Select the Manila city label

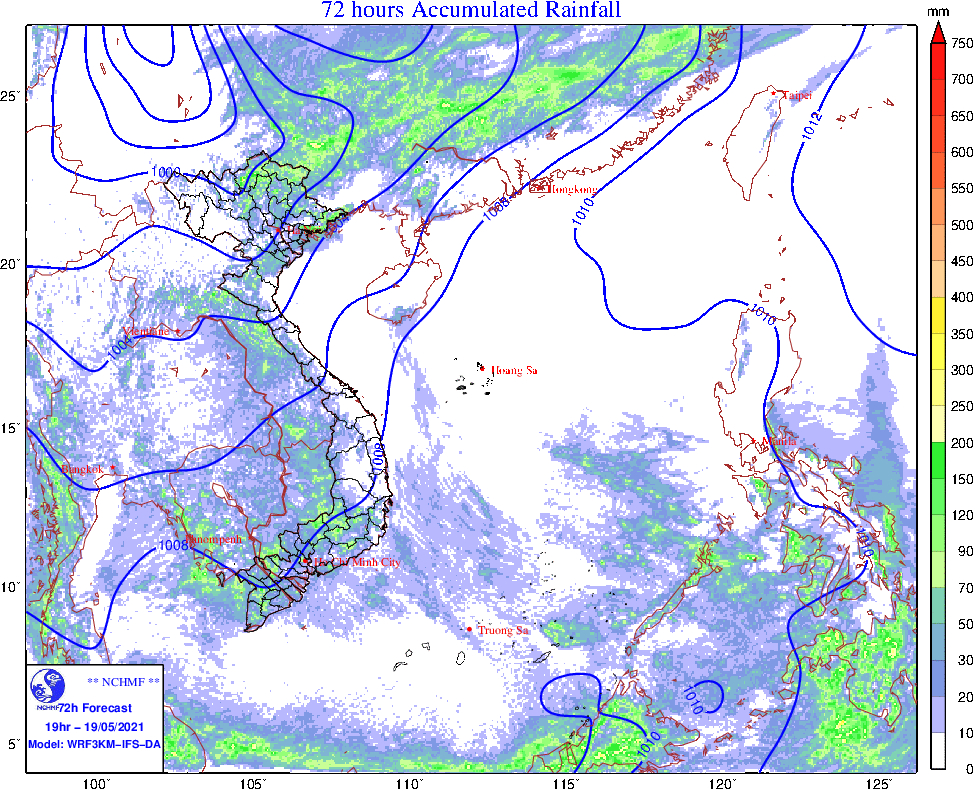click(x=779, y=440)
